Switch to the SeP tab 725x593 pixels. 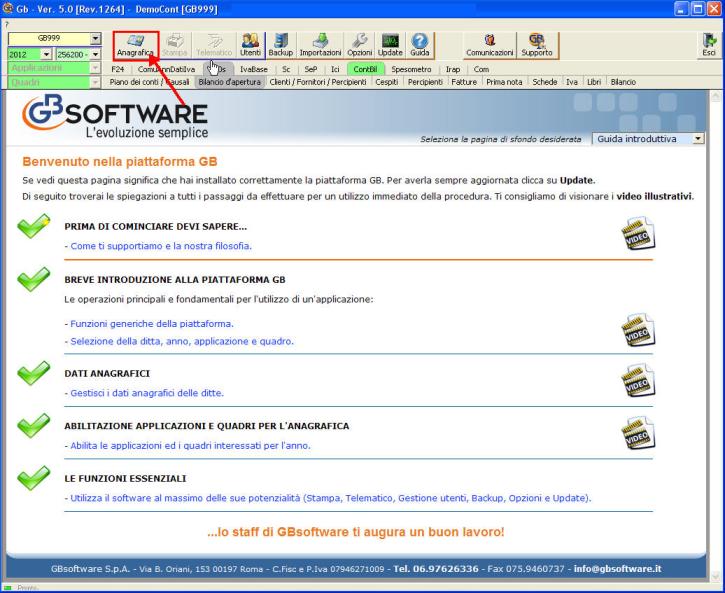(311, 69)
